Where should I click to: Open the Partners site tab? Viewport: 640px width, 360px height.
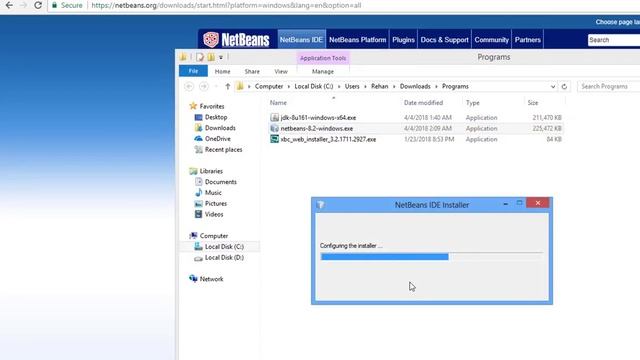pyautogui.click(x=527, y=40)
